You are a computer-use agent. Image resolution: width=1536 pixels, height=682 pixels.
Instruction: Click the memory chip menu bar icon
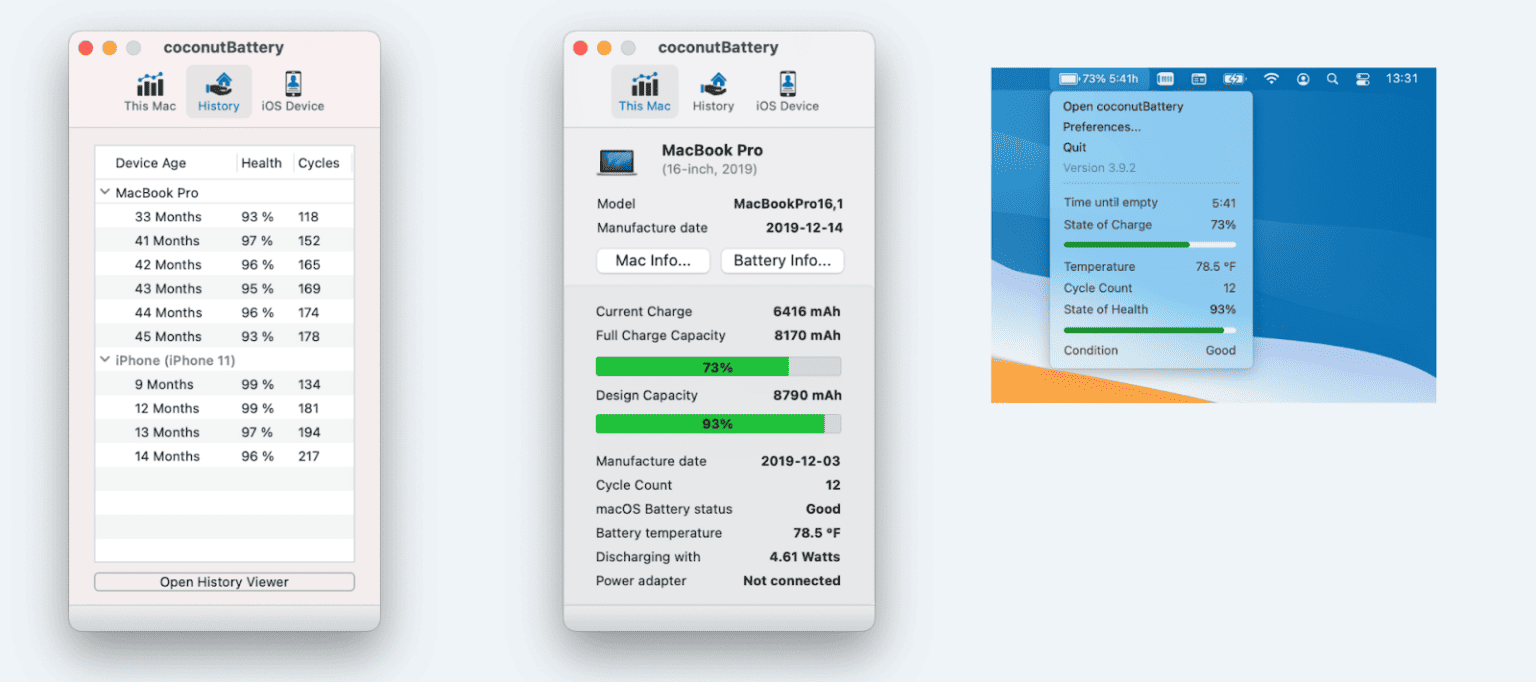(x=1165, y=78)
